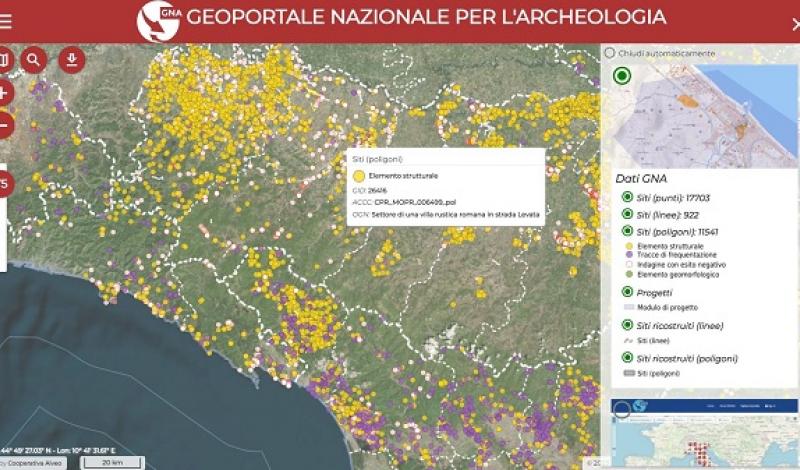800x470 pixels.
Task: Click the round red button below zoom controls
Action: point(5,184)
